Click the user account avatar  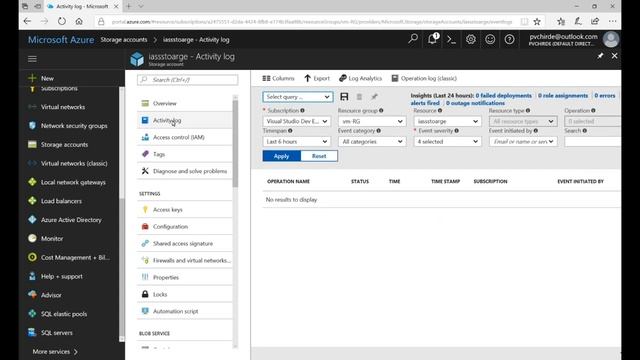(x=611, y=40)
